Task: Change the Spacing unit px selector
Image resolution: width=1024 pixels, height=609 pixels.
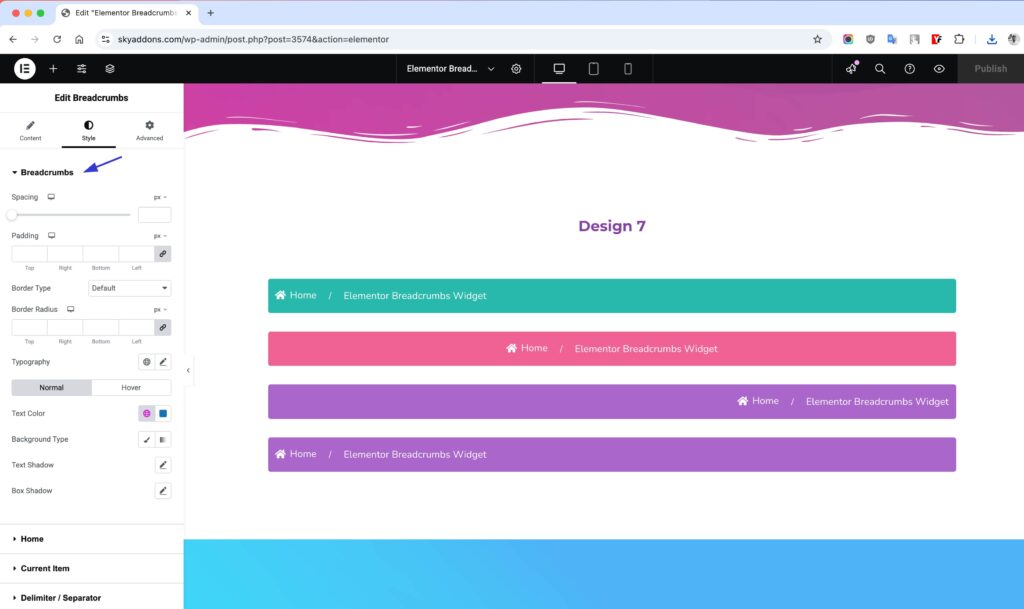Action: (x=160, y=197)
